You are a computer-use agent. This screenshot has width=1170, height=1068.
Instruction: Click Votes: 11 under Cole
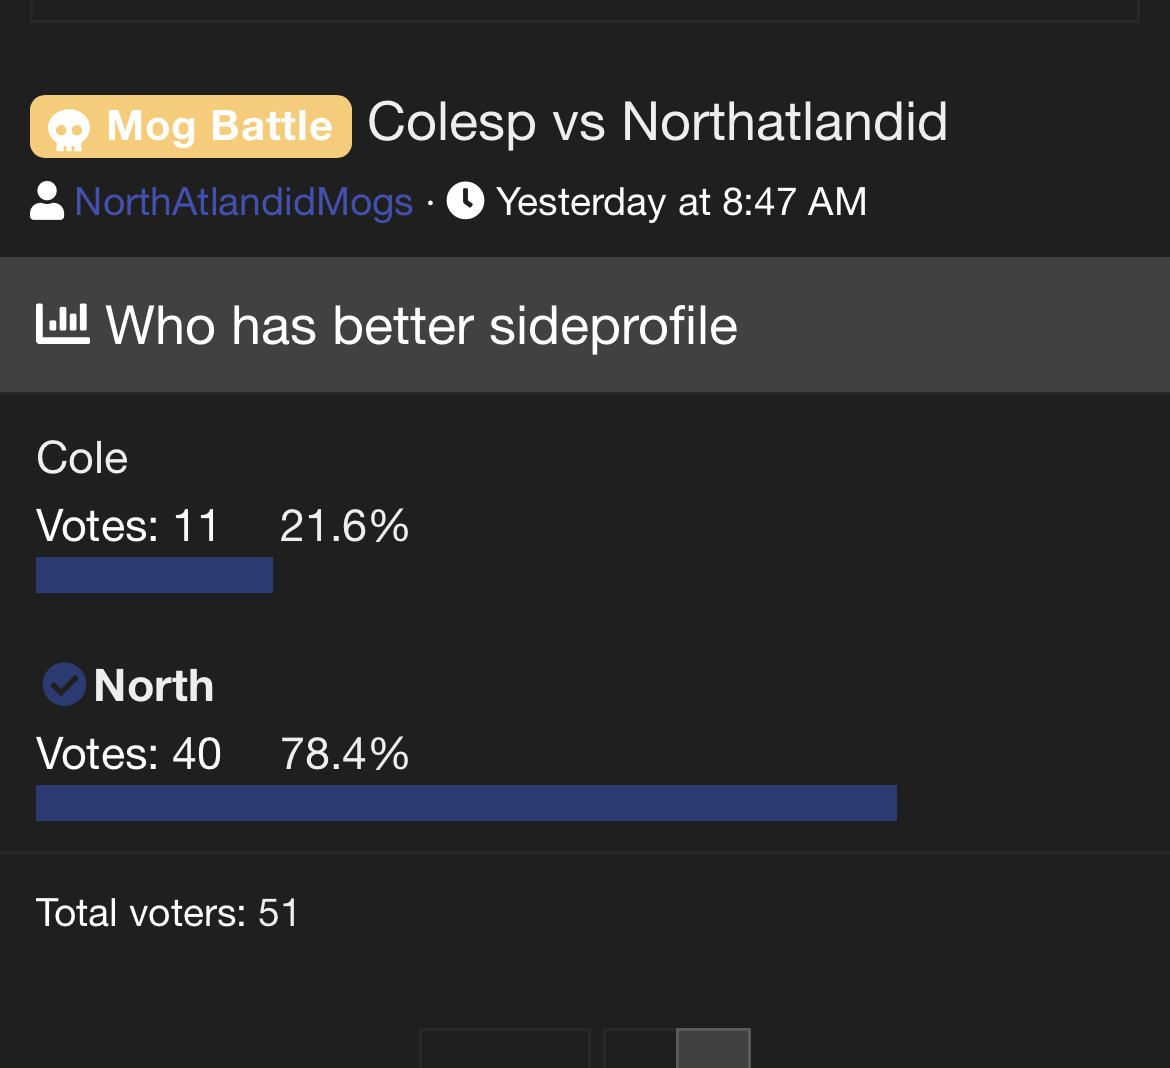pos(128,525)
